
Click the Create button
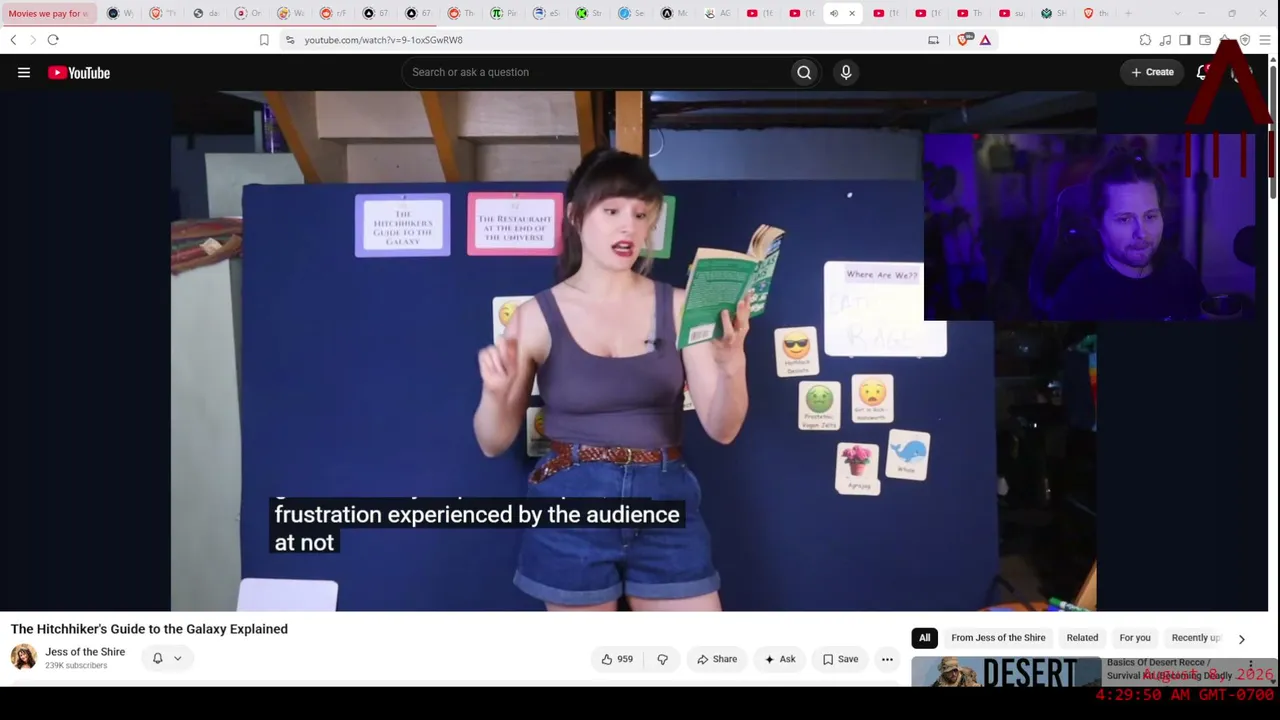[x=1152, y=72]
